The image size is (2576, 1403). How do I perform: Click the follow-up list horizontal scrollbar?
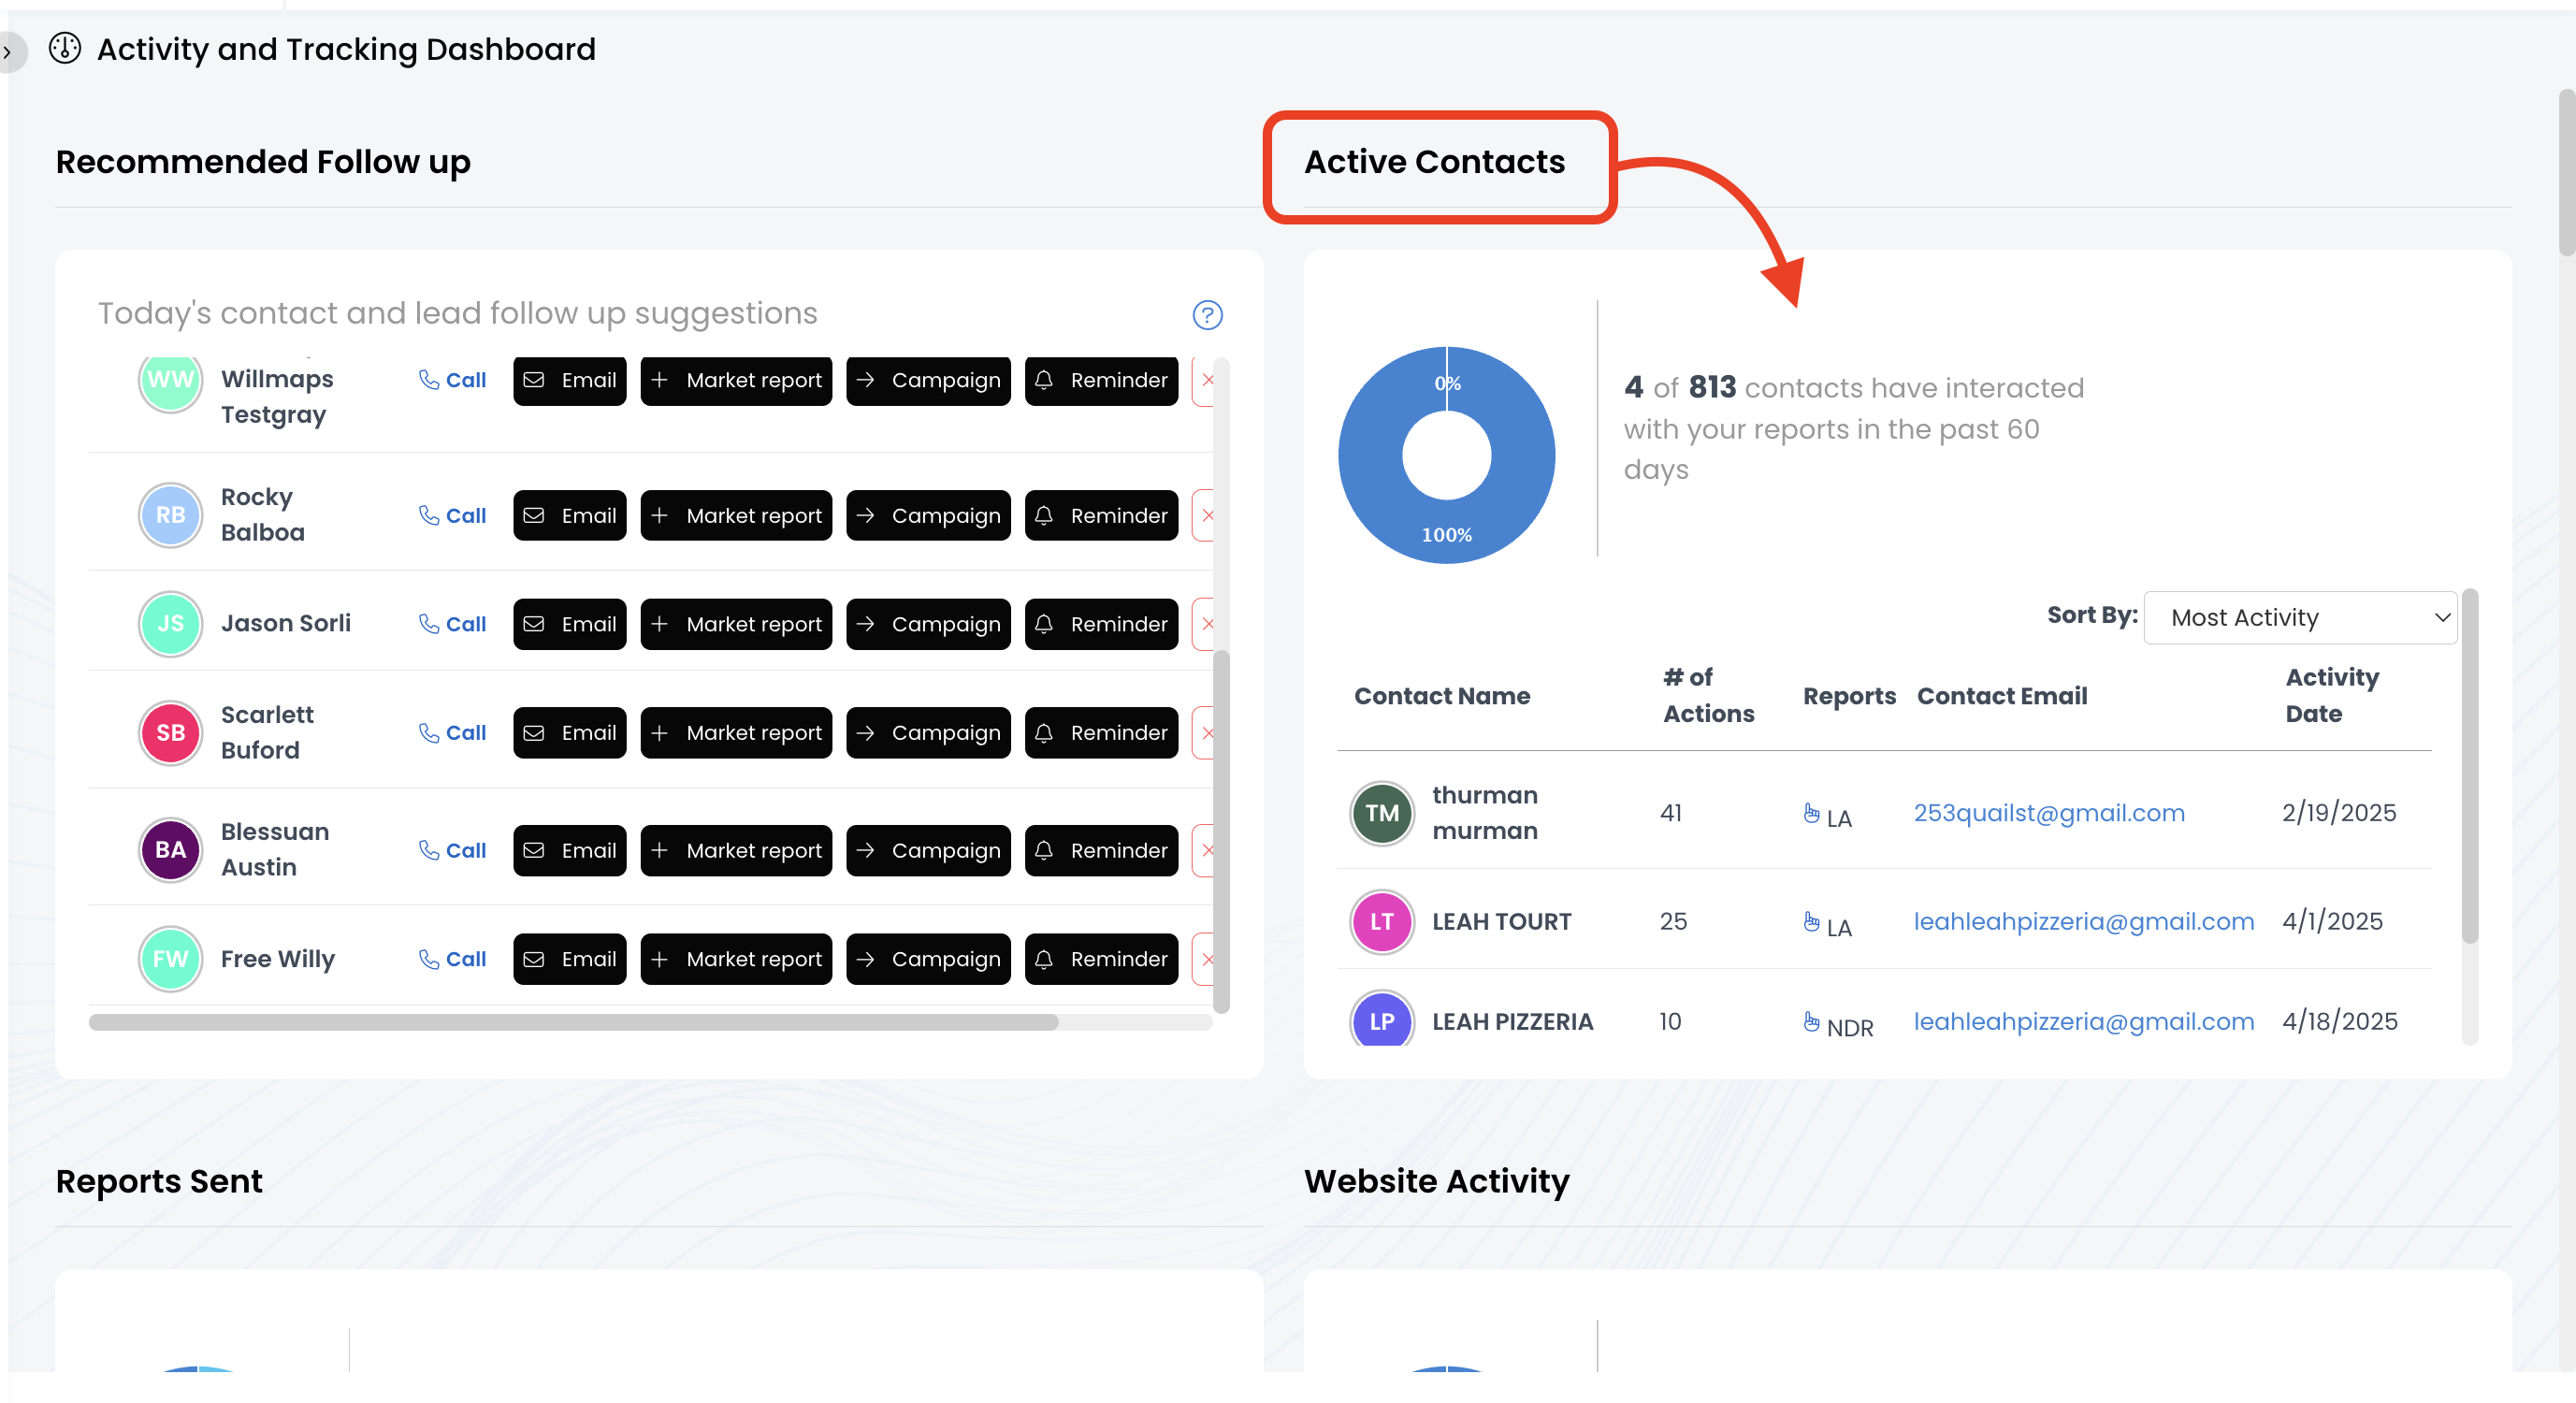coord(573,1022)
